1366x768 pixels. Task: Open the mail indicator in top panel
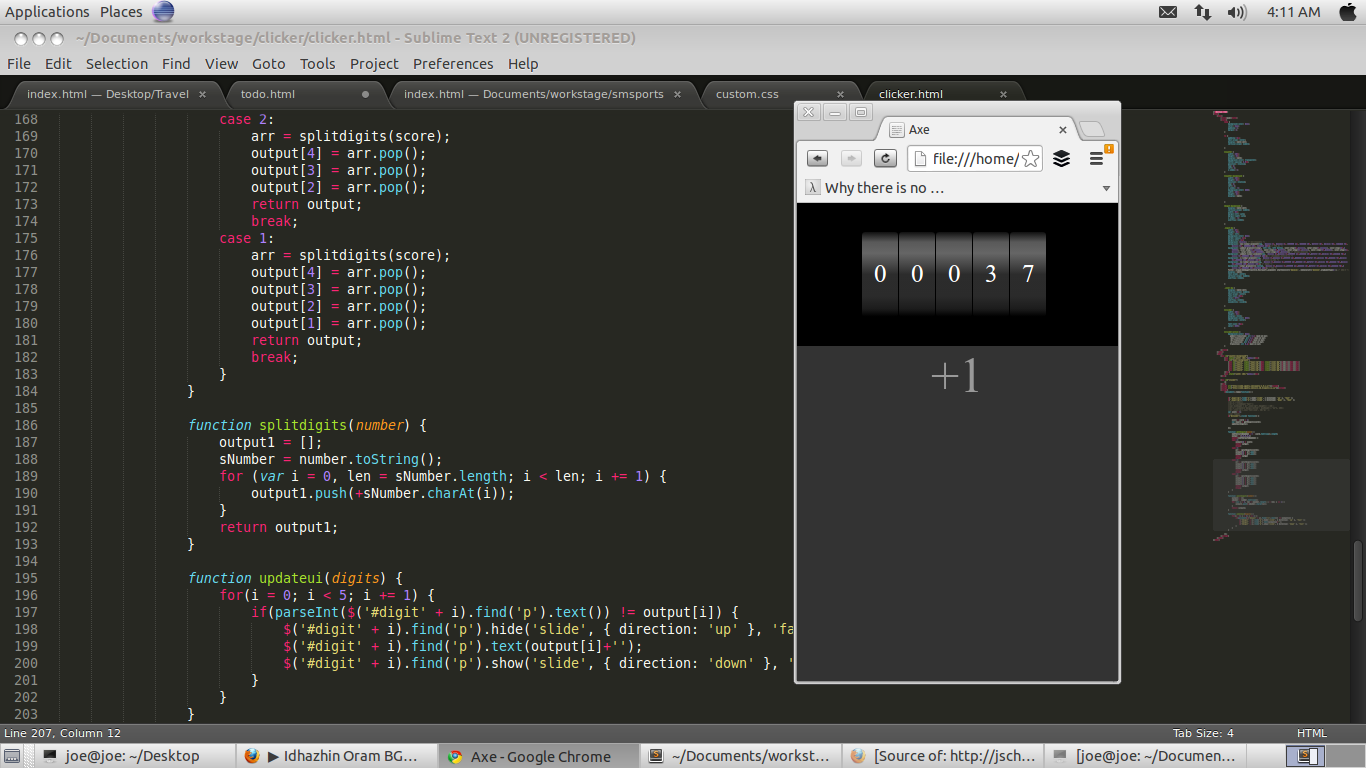[x=1168, y=12]
